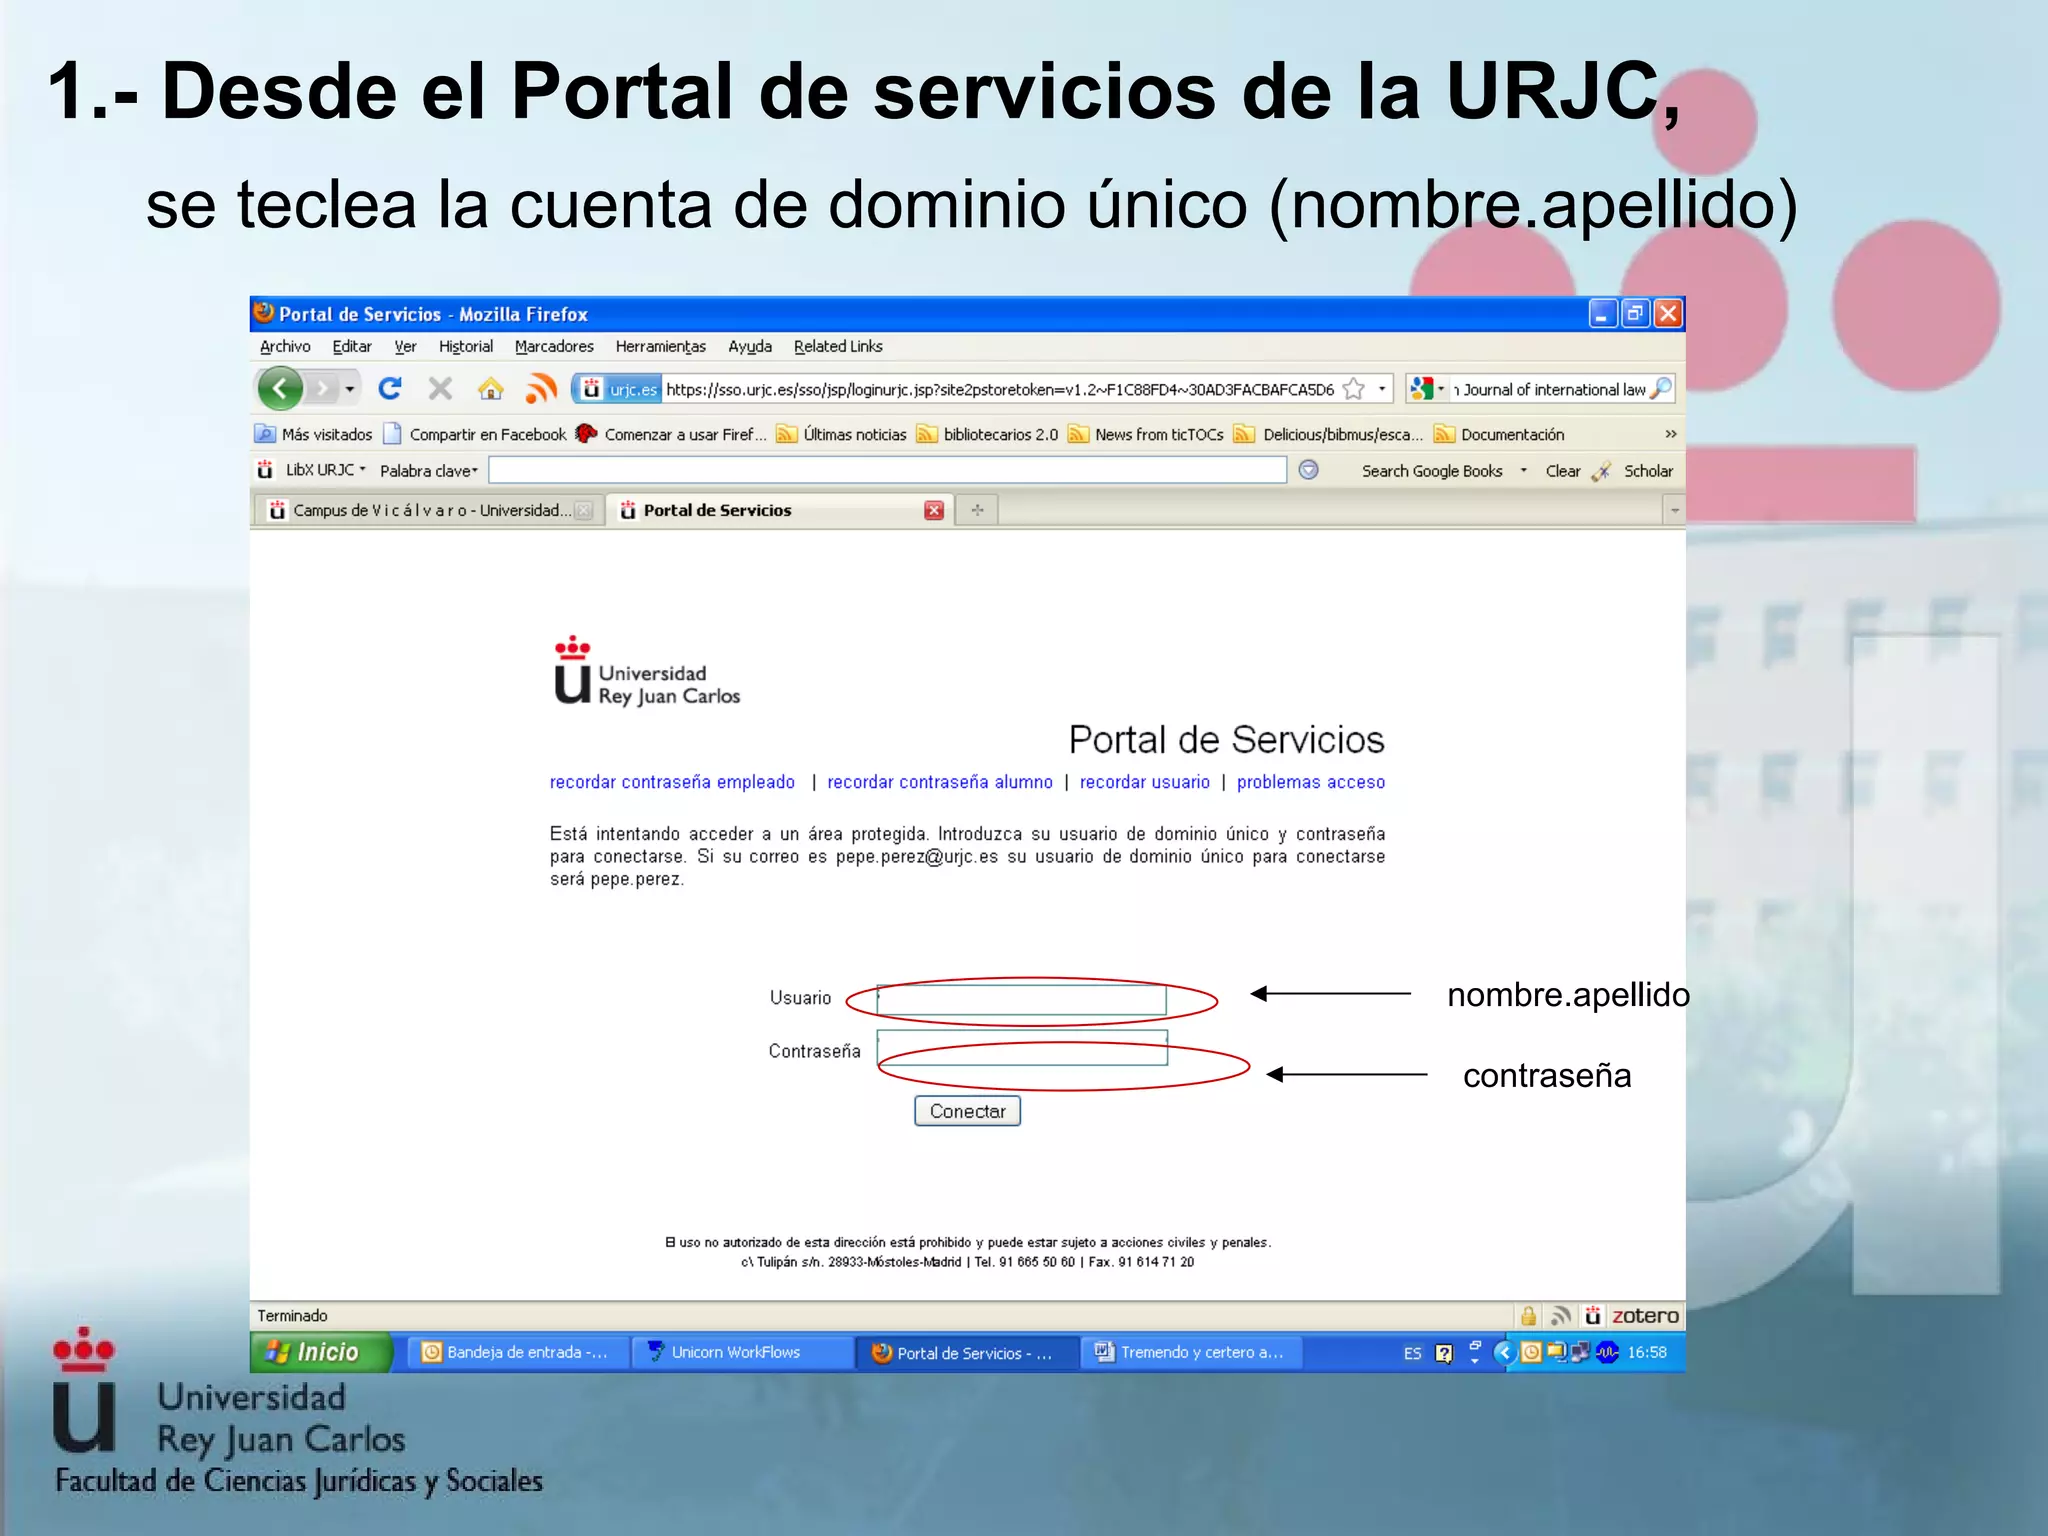The height and width of the screenshot is (1536, 2048).
Task: Expand the back/forward history dropdown arrow
Action: [x=350, y=389]
